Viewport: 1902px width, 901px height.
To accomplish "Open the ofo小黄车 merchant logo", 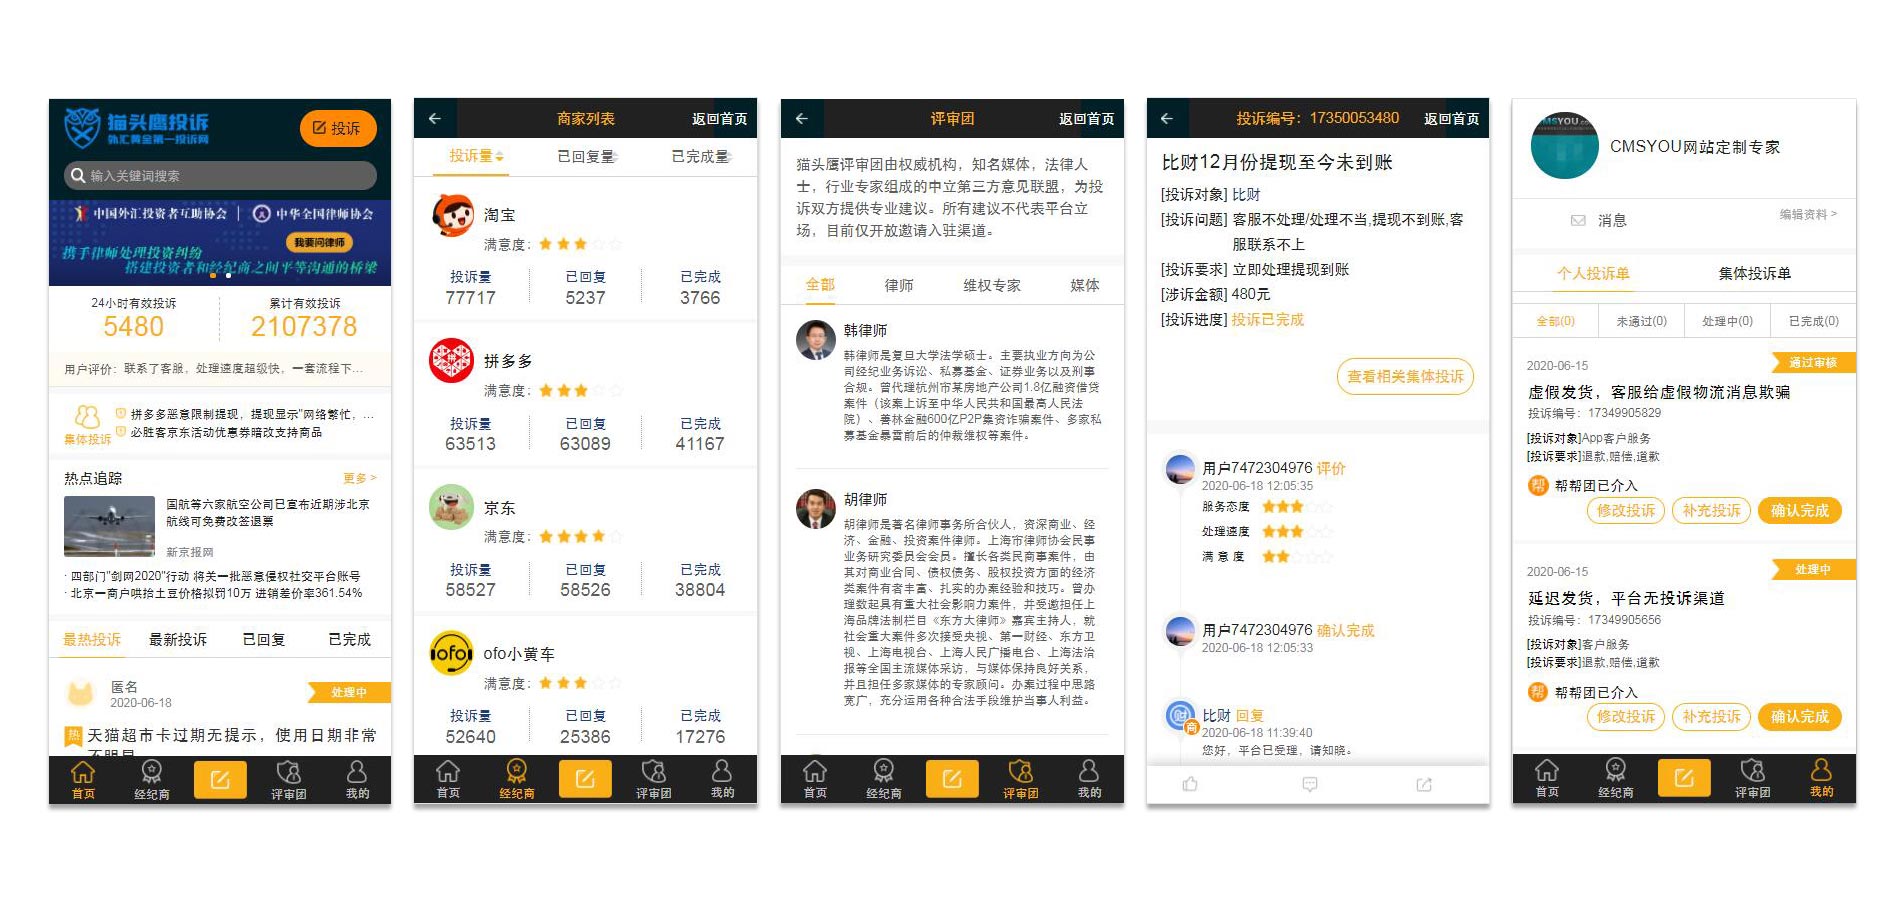I will (452, 654).
